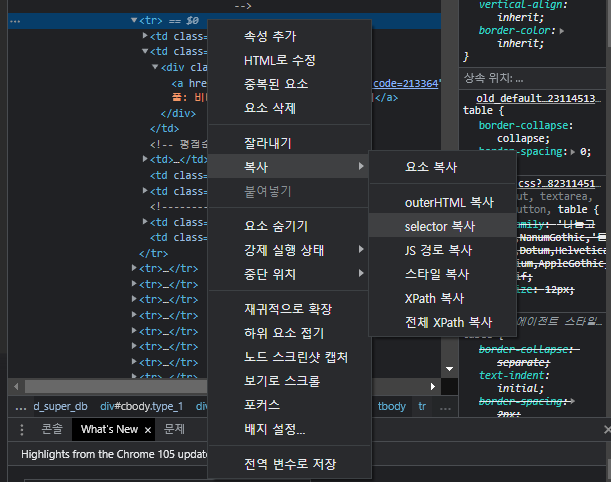This screenshot has height=482, width=611.
Task: Show hidden breadcrumbs via right ellipsis
Action: click(x=445, y=408)
